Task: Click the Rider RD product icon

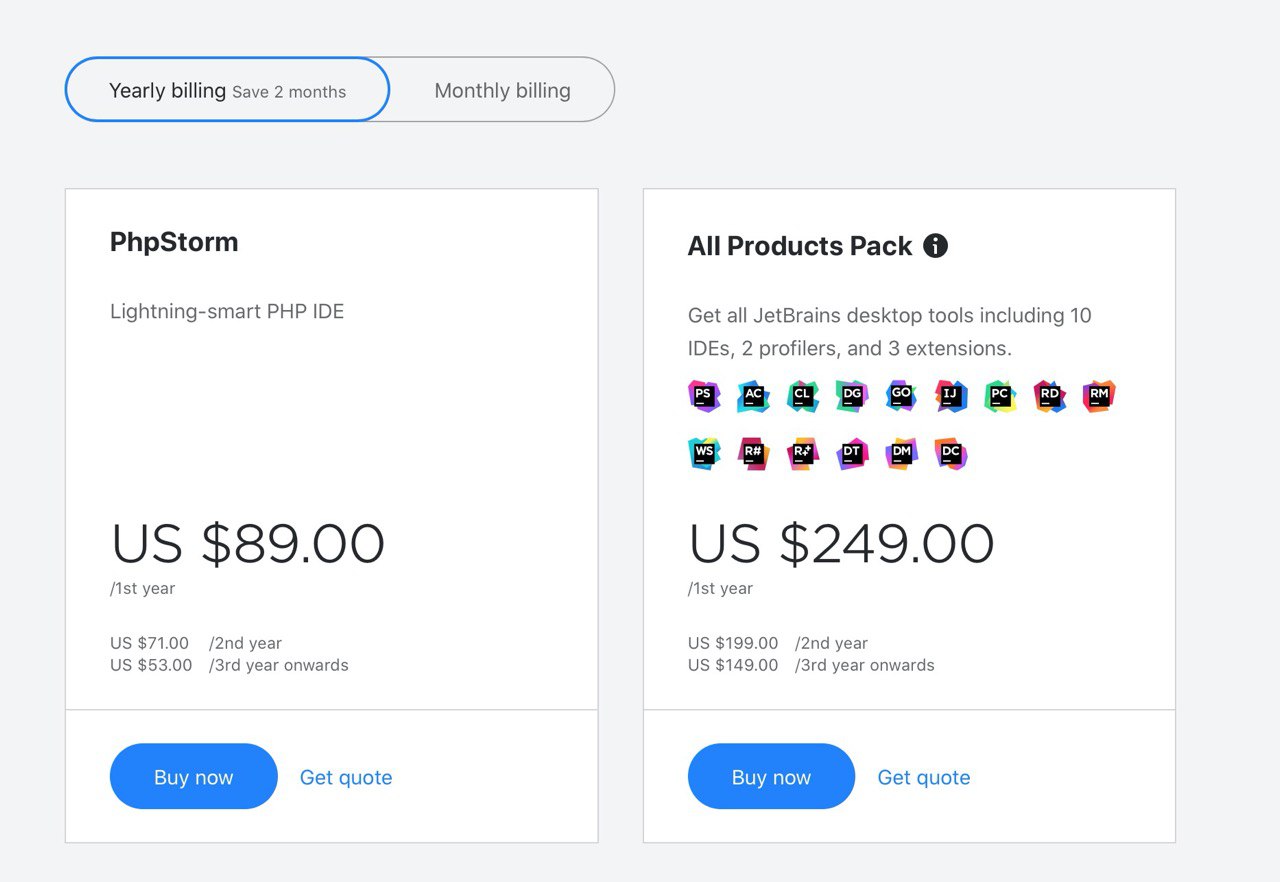Action: coord(1049,396)
